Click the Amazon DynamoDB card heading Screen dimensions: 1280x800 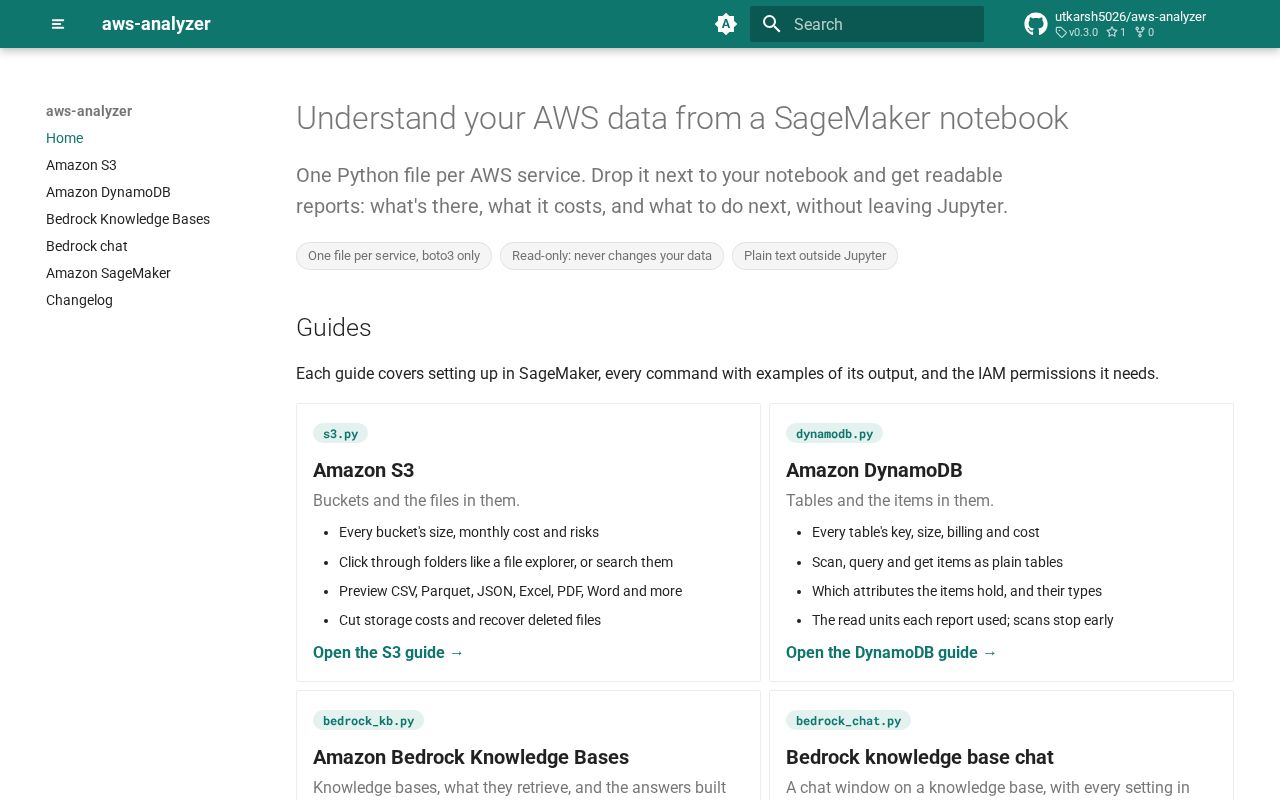tap(874, 470)
